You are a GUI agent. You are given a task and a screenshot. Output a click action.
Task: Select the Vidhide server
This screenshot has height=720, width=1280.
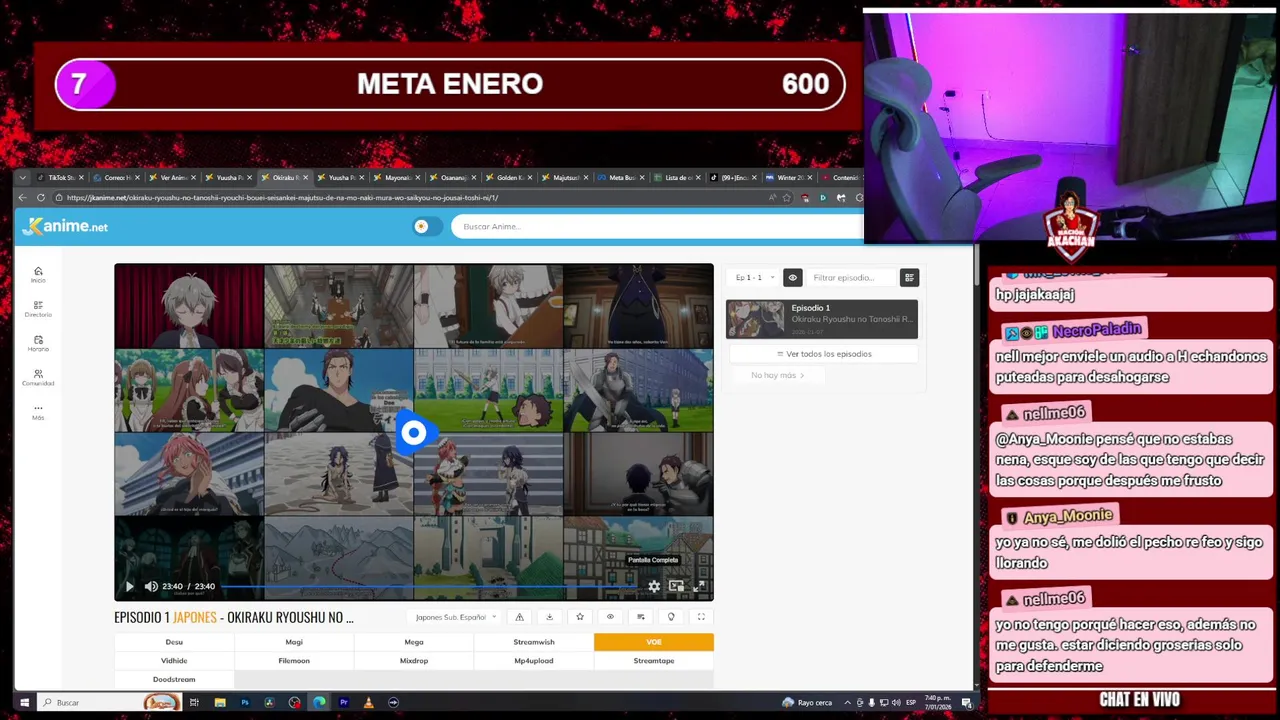click(174, 661)
